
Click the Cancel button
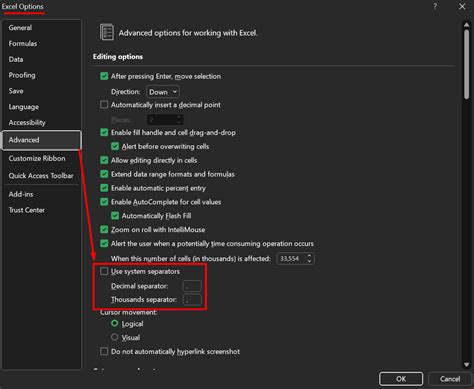[x=450, y=379]
